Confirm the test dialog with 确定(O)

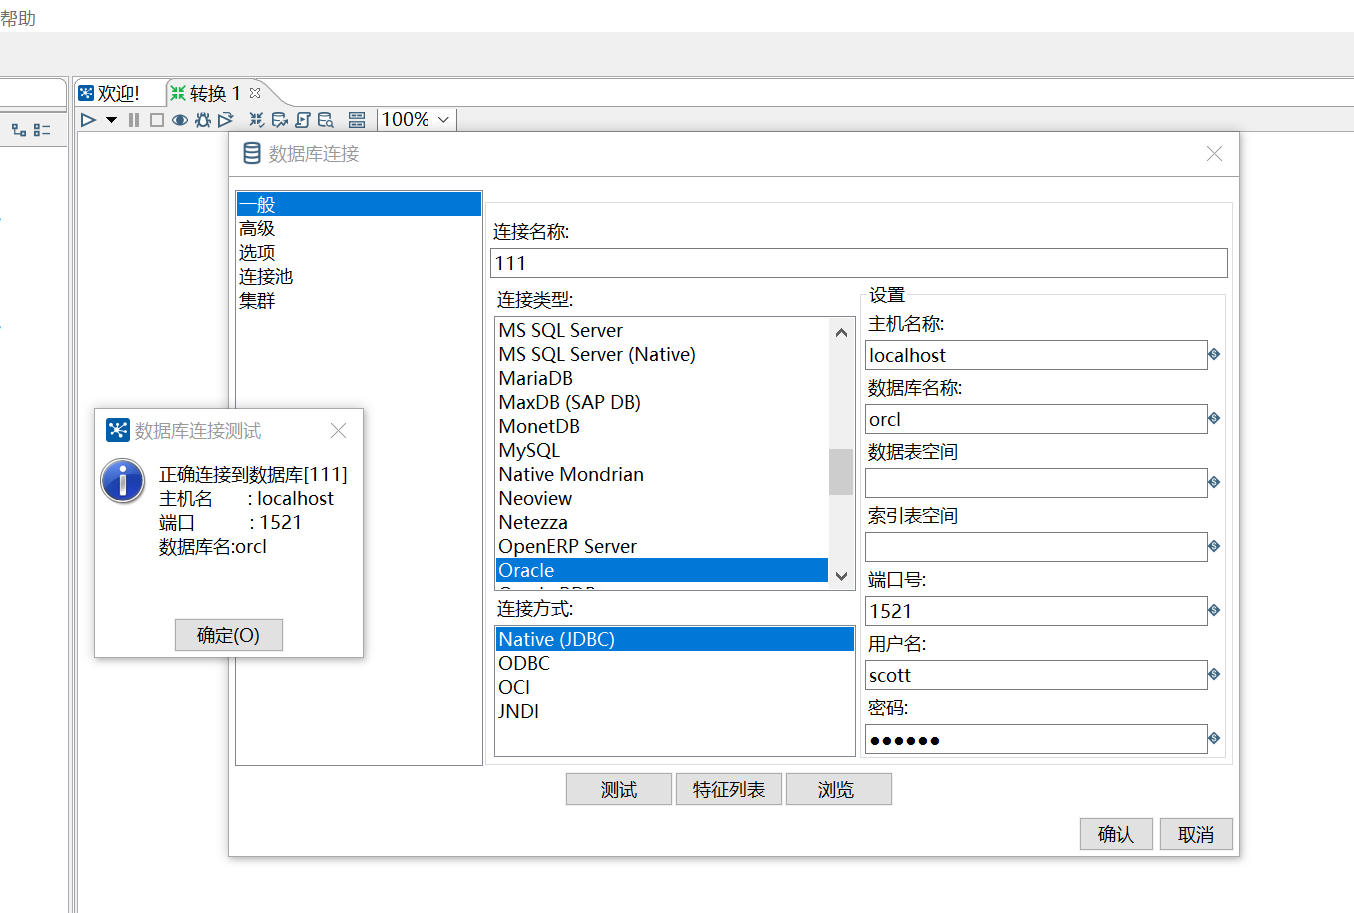click(228, 635)
